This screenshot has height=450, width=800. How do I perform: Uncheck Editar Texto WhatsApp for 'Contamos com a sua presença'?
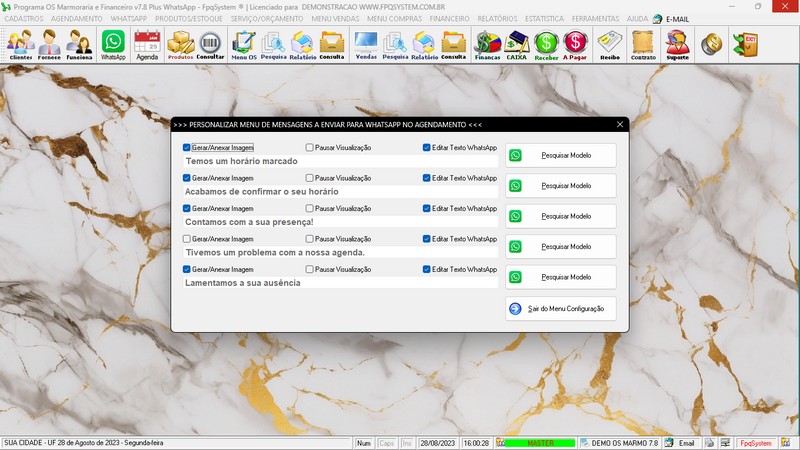pos(427,208)
